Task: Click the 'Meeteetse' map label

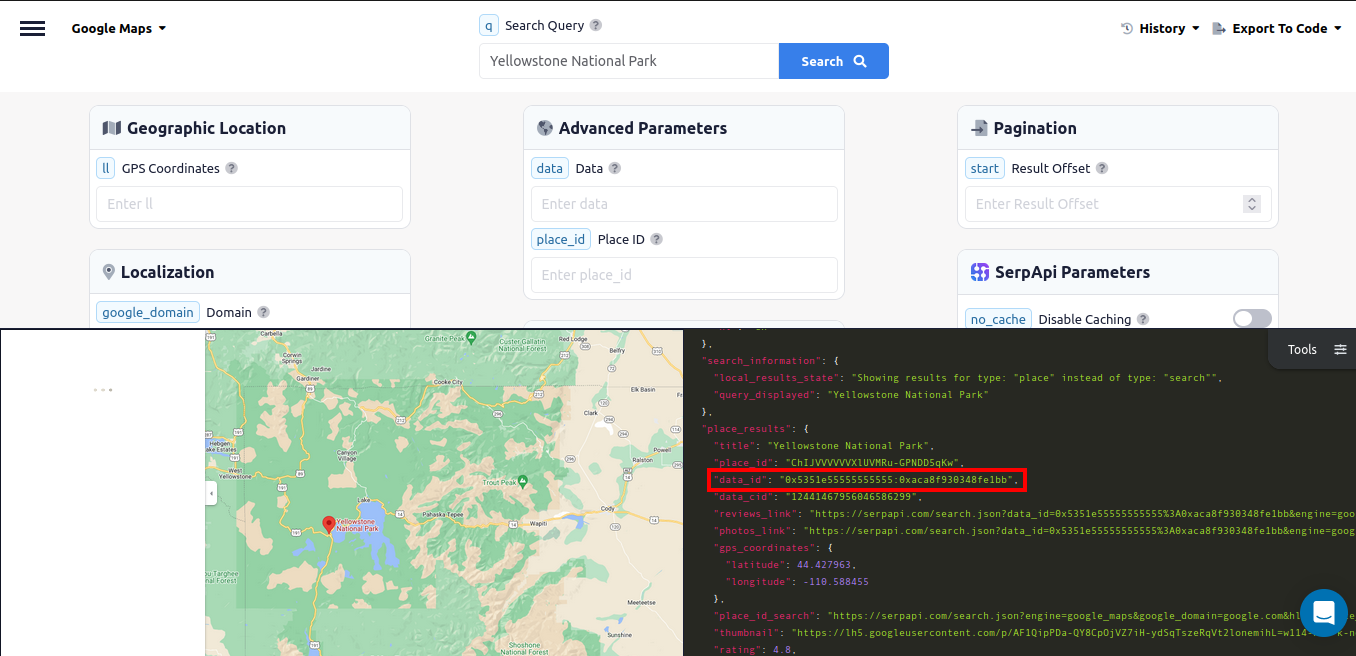Action: click(641, 603)
